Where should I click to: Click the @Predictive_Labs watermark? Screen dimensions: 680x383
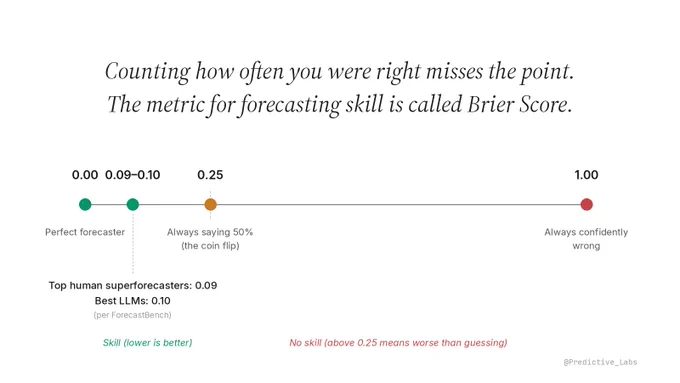point(600,362)
